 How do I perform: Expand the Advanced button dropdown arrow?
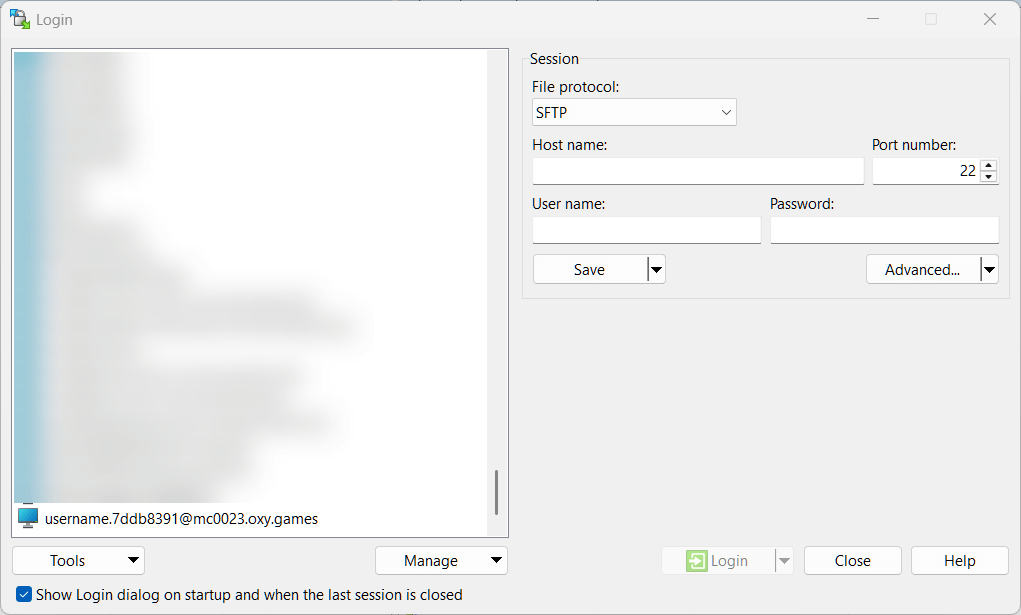pyautogui.click(x=988, y=269)
